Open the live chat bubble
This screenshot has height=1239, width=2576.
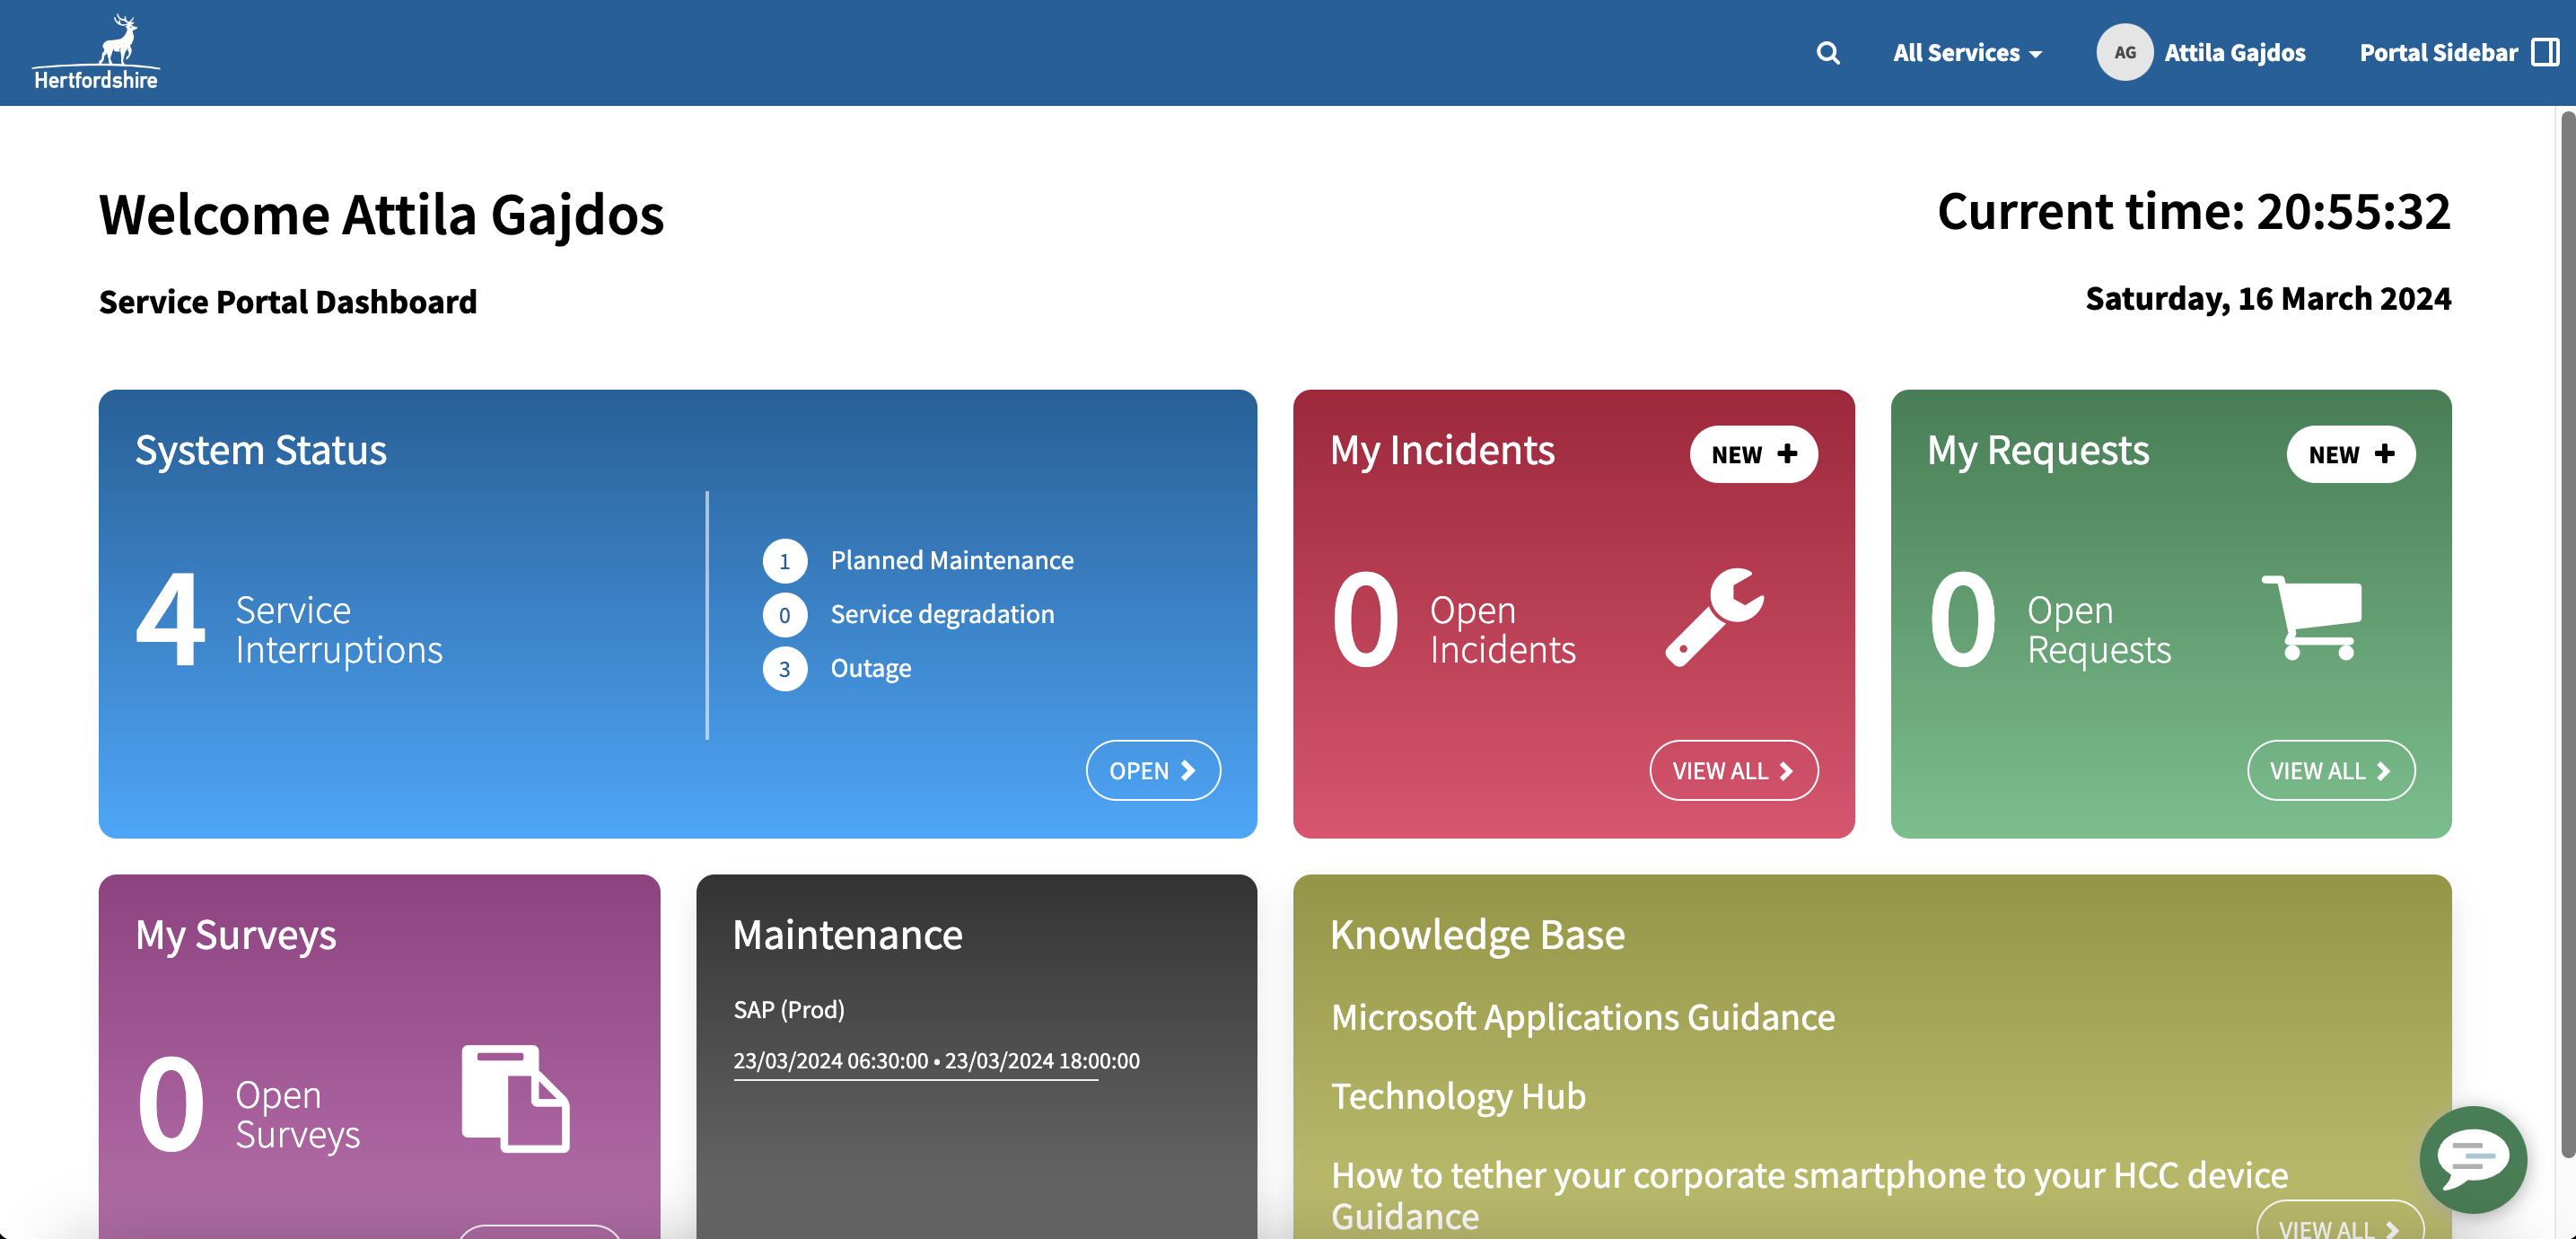click(x=2472, y=1158)
